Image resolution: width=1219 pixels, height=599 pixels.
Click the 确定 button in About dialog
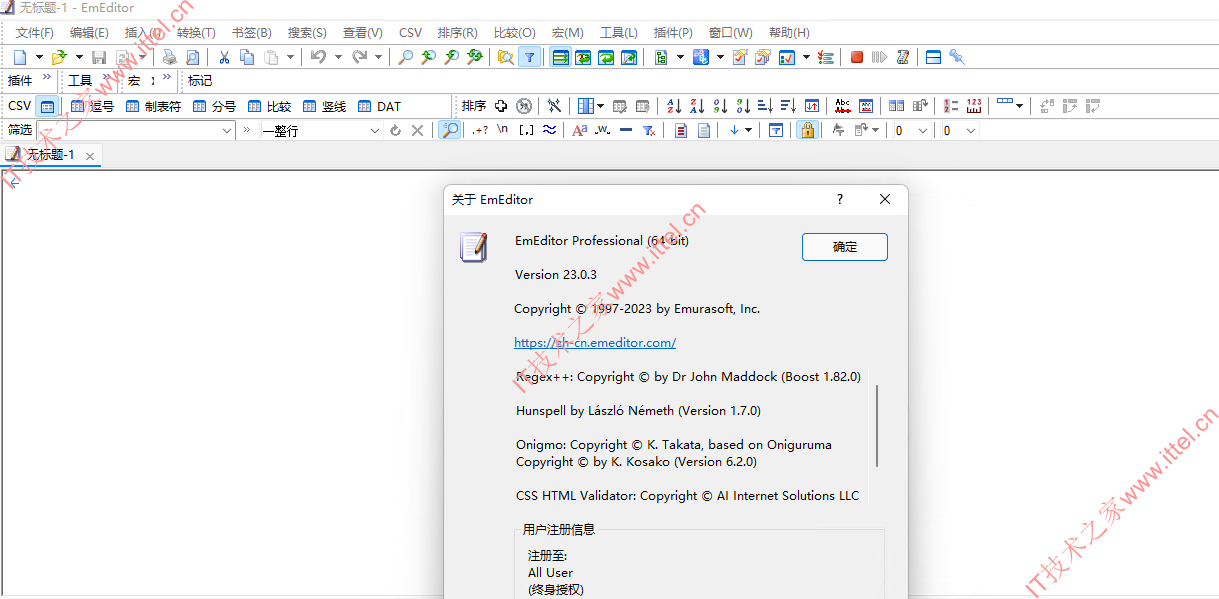845,247
